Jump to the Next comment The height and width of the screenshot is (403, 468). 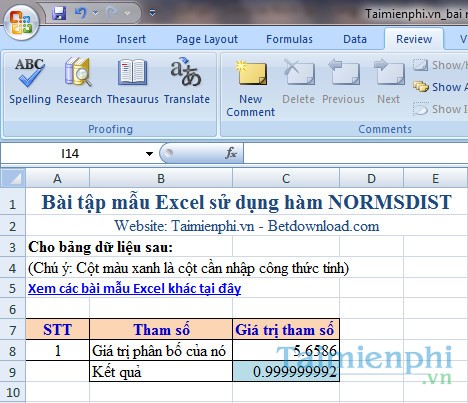389,82
